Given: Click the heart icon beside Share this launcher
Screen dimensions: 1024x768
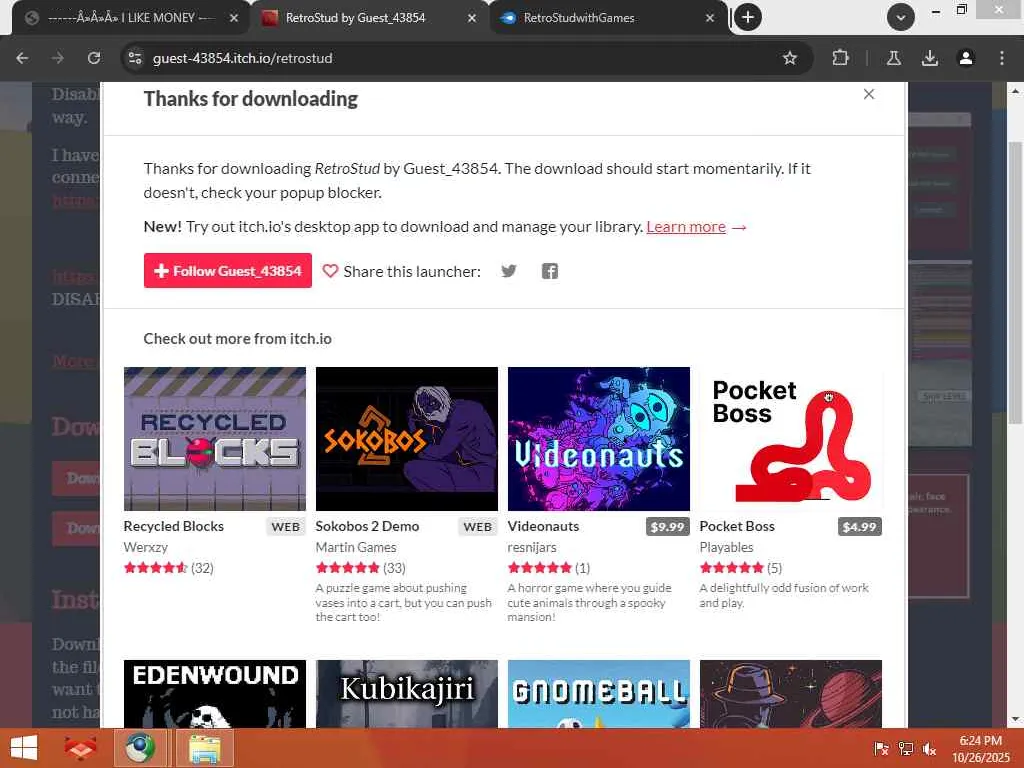Looking at the screenshot, I should tap(330, 271).
